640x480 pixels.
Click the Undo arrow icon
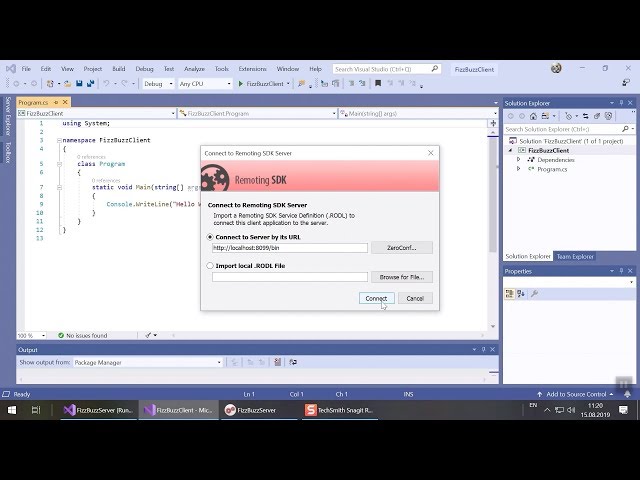coord(107,84)
